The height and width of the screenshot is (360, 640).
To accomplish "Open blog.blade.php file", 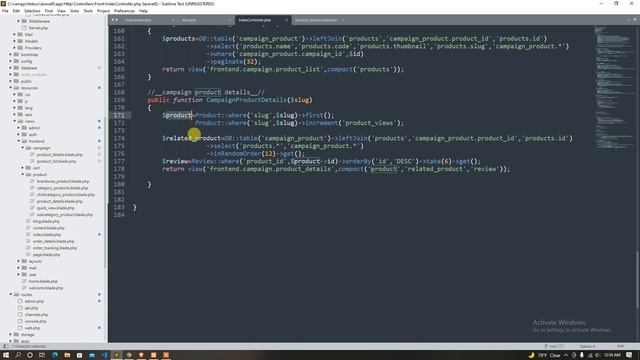I will (46, 221).
